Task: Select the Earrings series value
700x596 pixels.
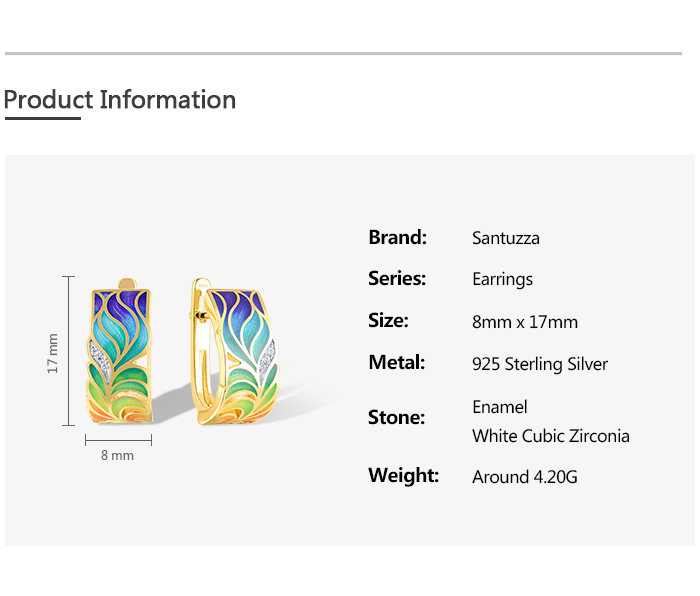Action: pyautogui.click(x=502, y=279)
